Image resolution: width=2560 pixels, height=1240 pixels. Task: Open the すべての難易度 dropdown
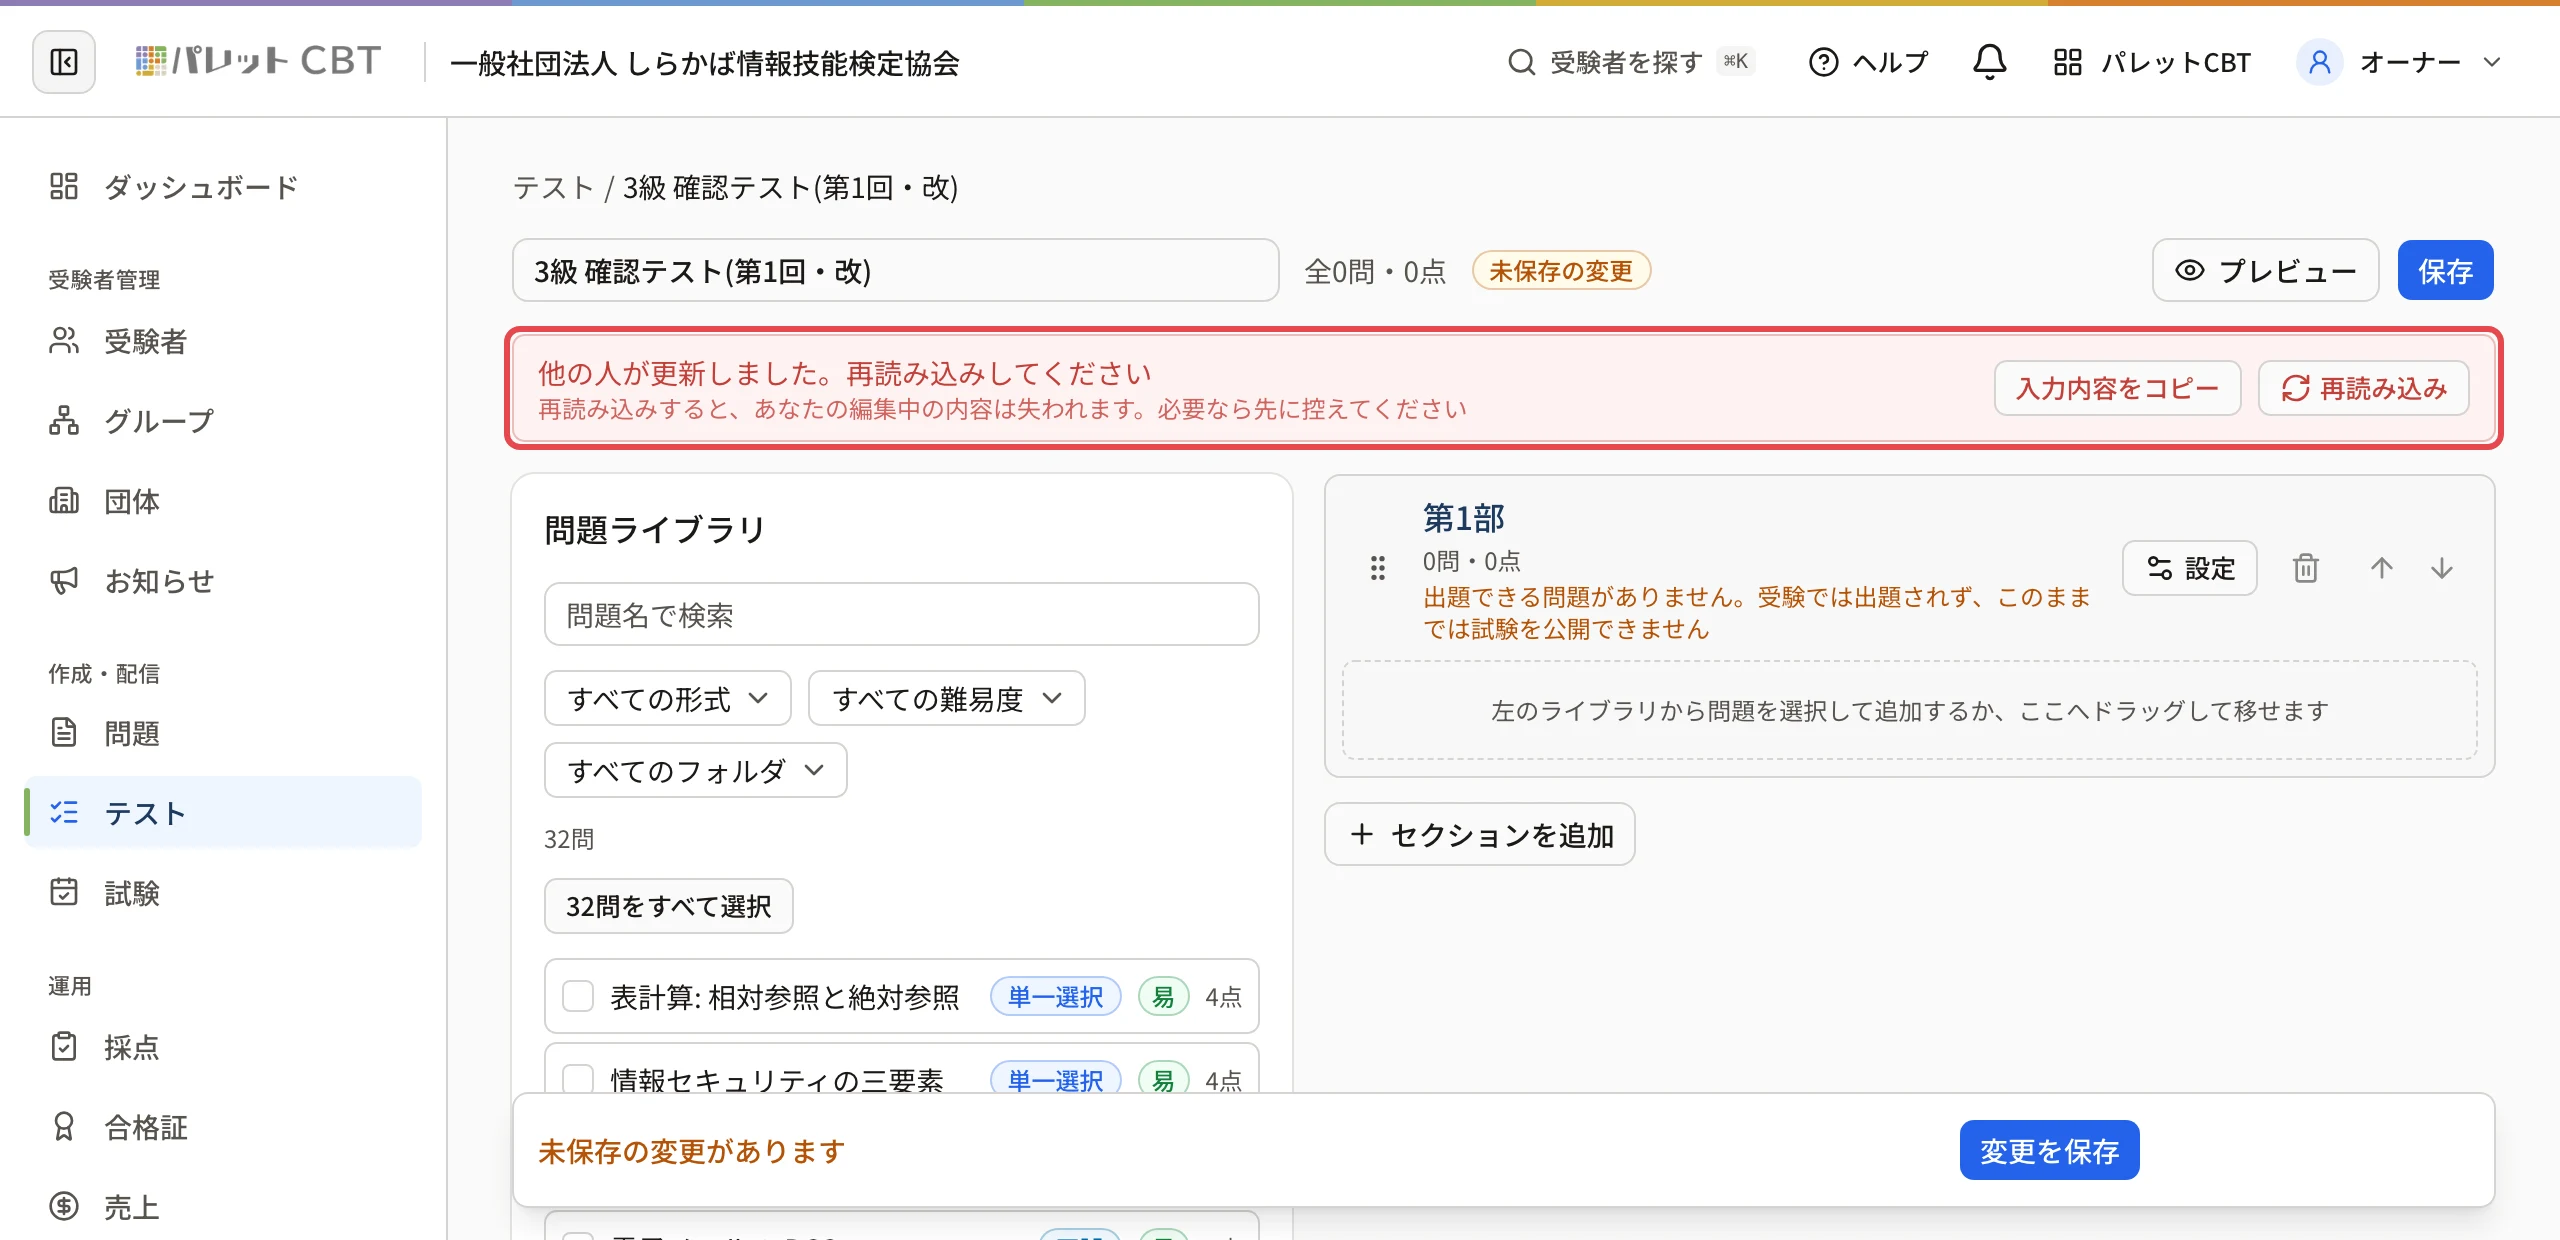point(946,699)
